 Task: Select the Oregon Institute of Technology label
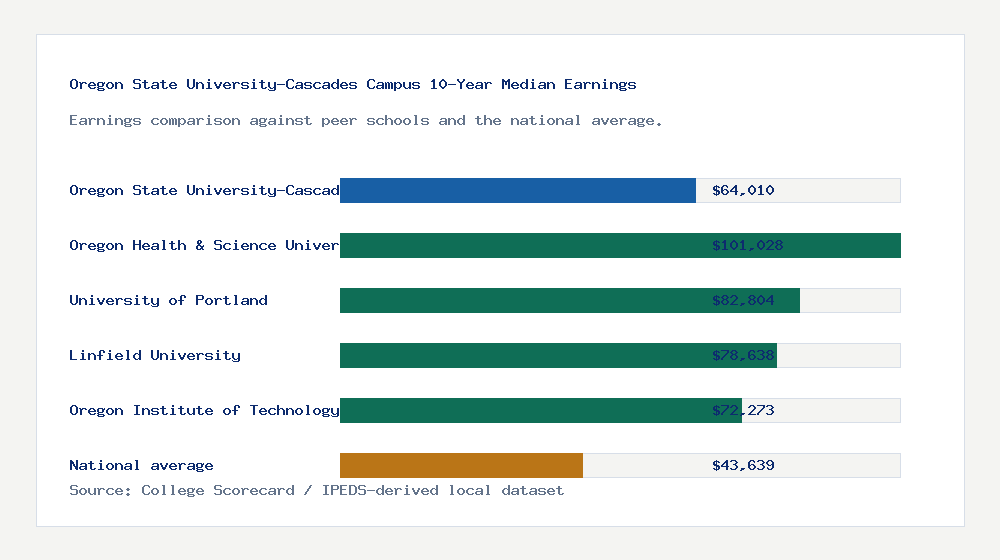(x=204, y=410)
